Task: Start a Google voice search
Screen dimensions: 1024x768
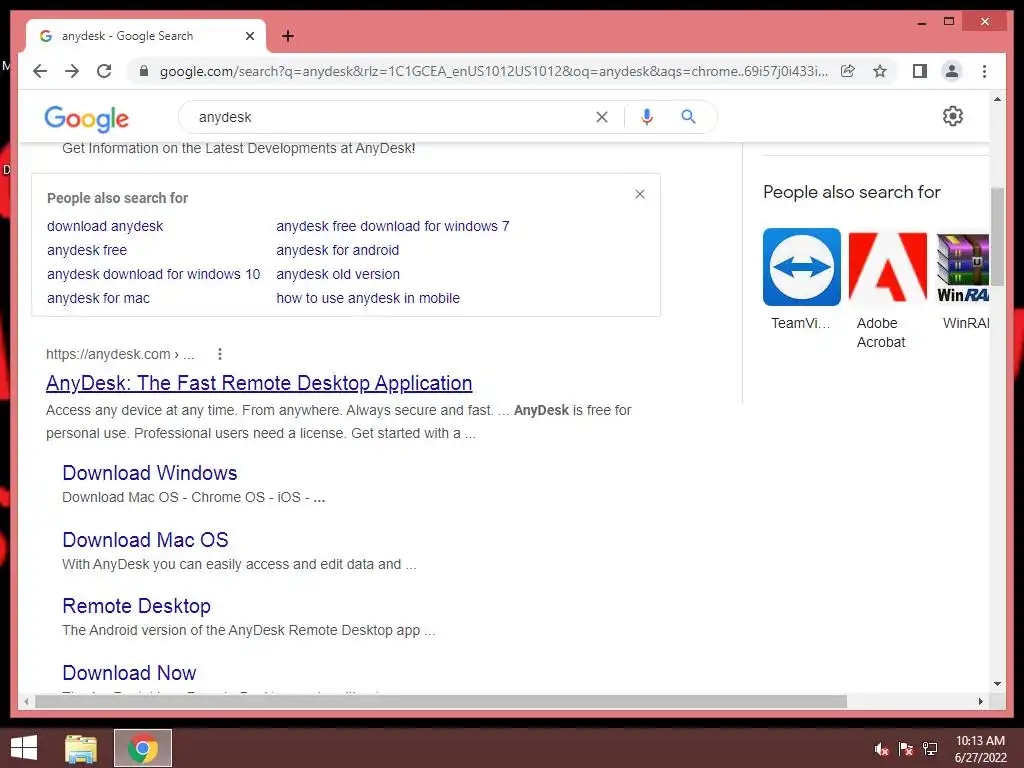Action: (647, 117)
